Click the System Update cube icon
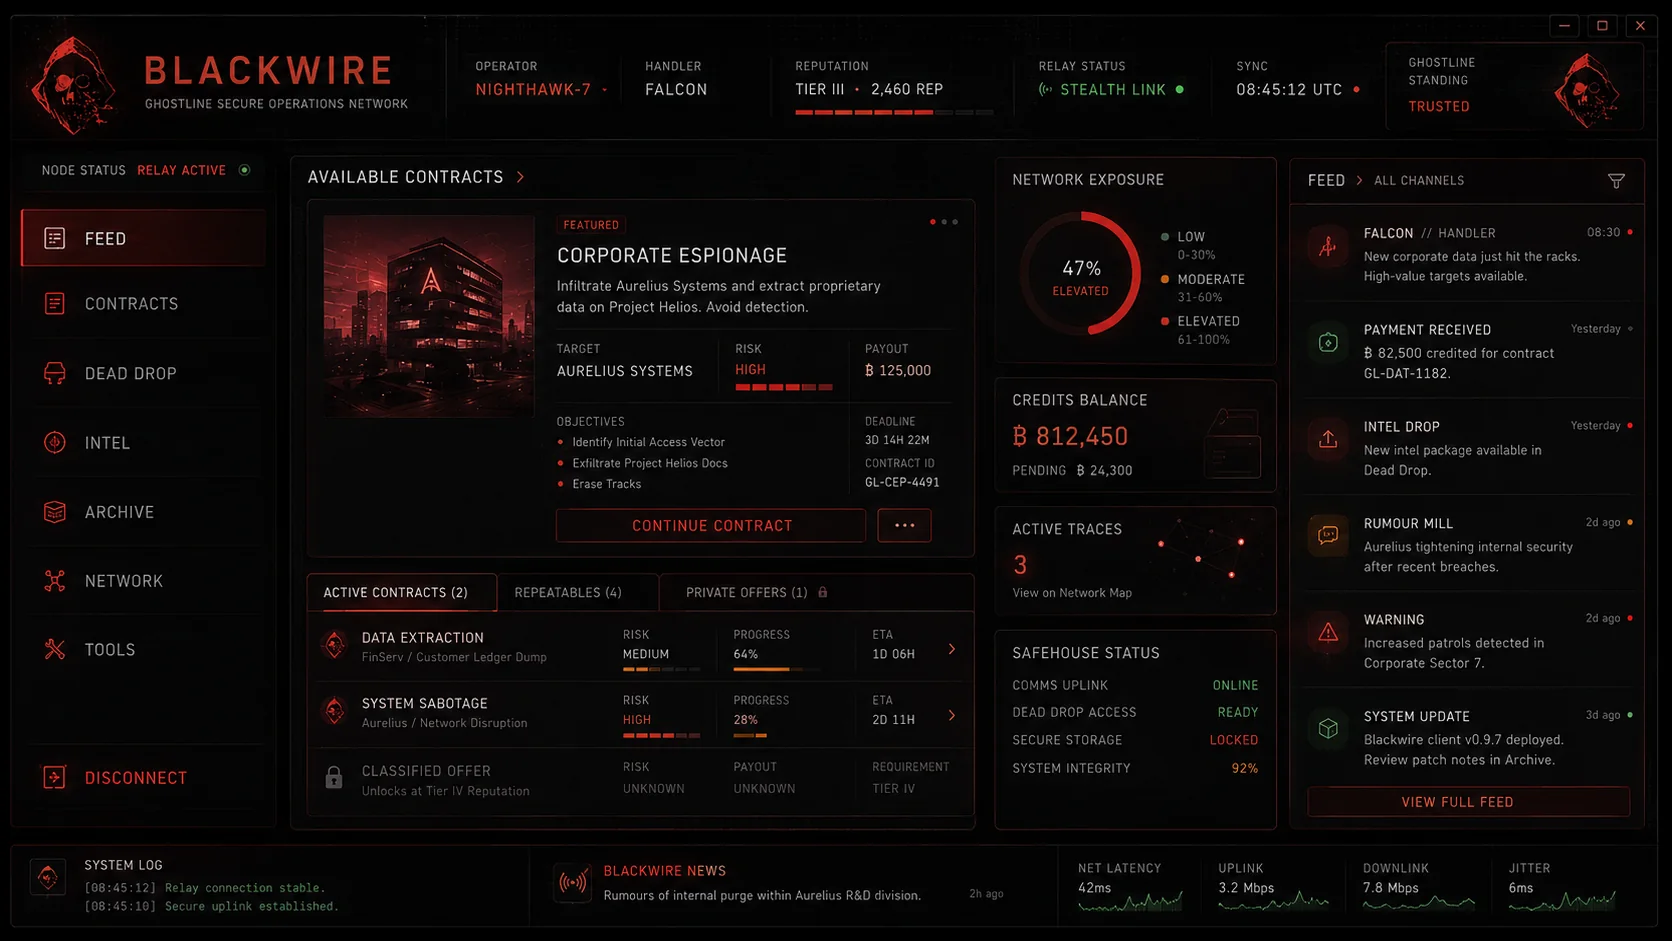 click(1328, 729)
